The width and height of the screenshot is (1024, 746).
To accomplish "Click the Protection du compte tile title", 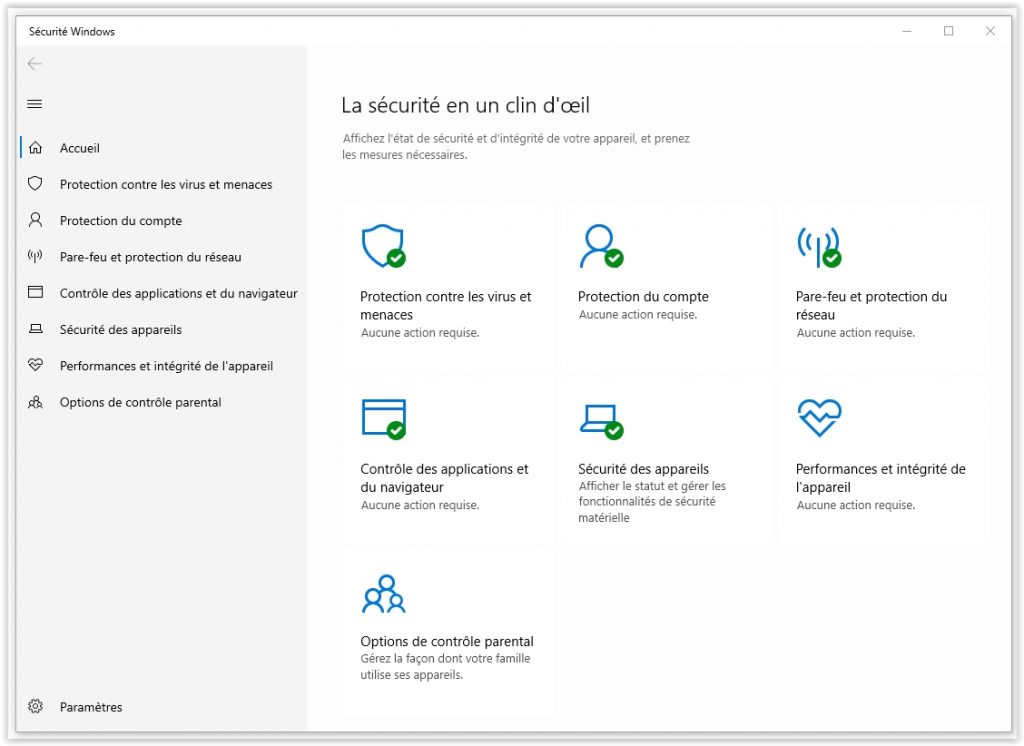I will (643, 297).
